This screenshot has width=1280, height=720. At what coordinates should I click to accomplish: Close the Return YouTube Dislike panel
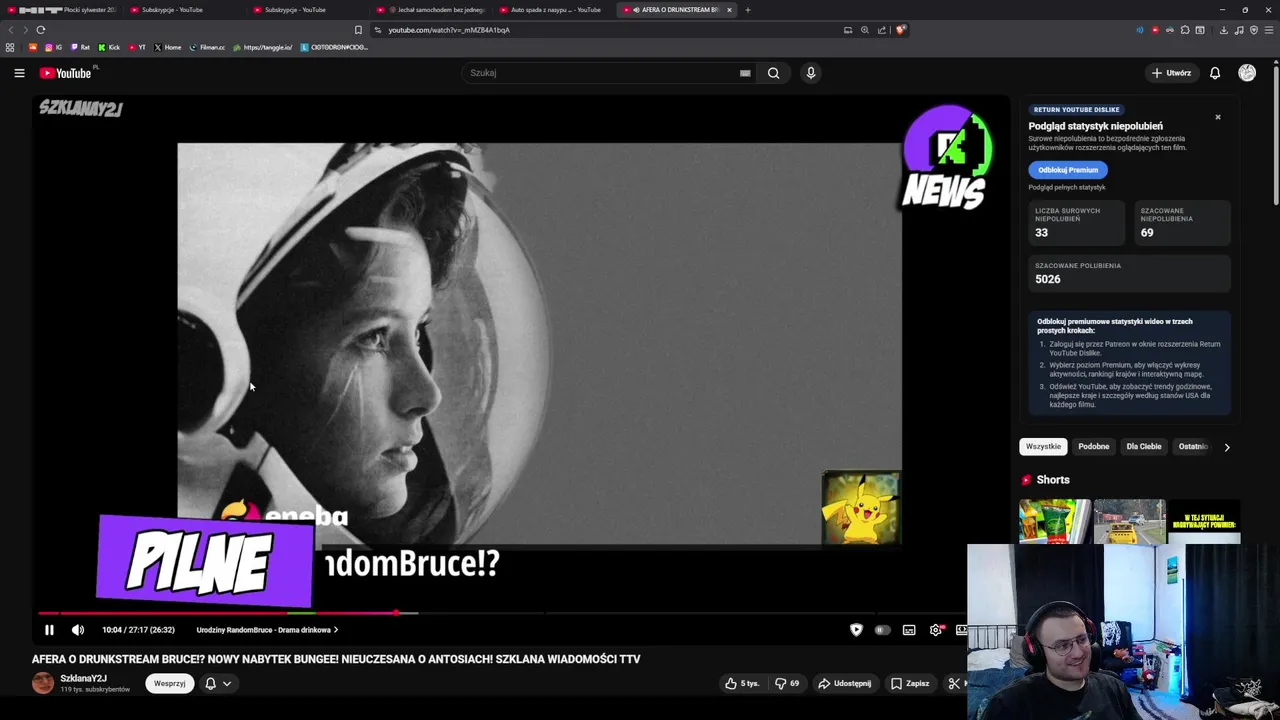[x=1218, y=117]
